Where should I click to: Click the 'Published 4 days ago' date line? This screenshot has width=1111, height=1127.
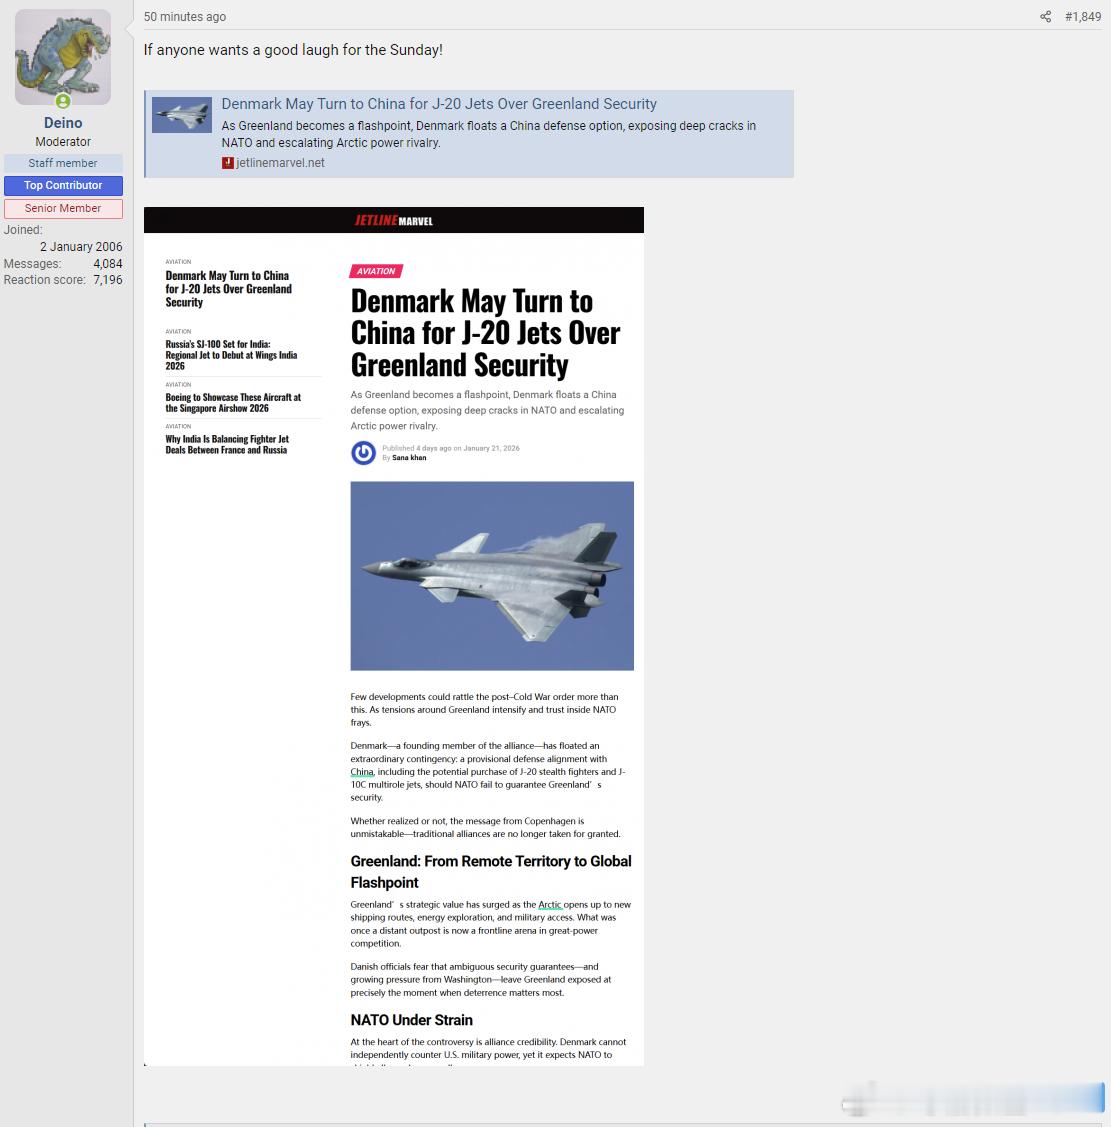[x=451, y=448]
